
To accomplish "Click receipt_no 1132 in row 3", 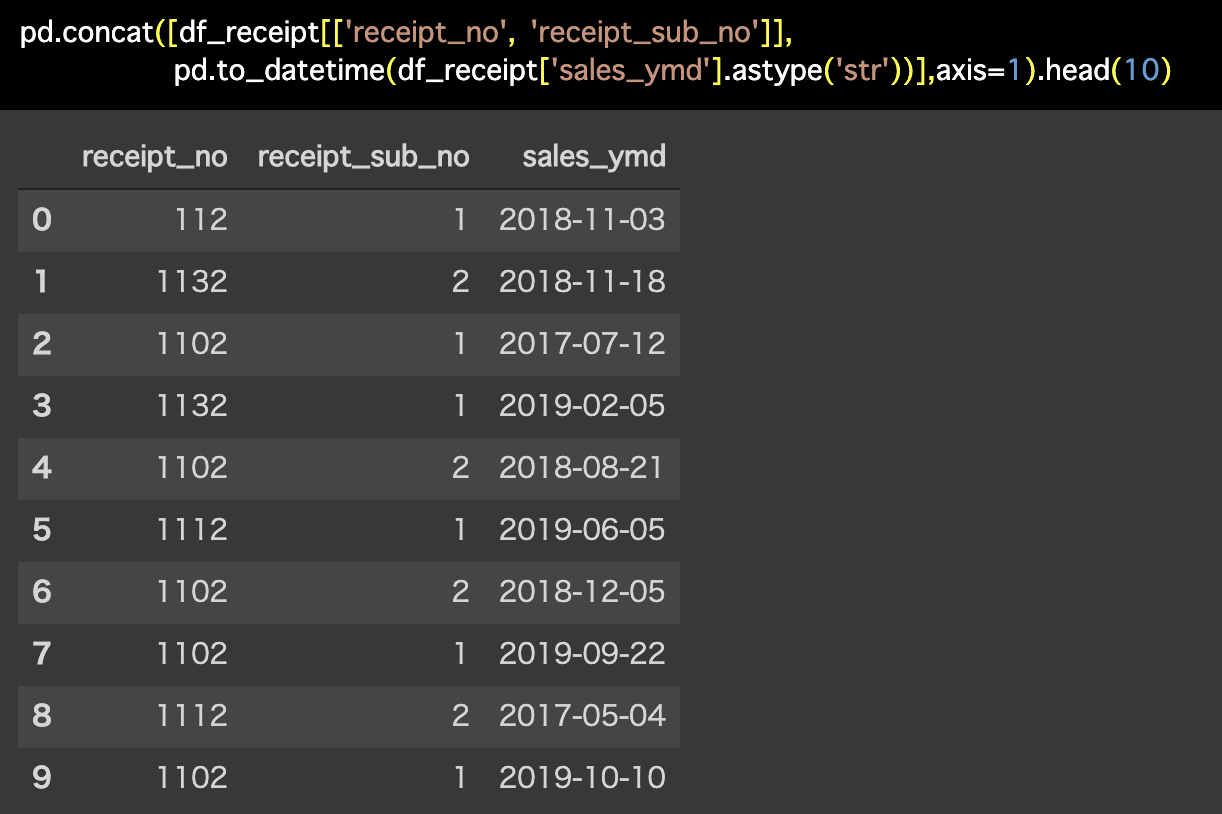I will [192, 406].
